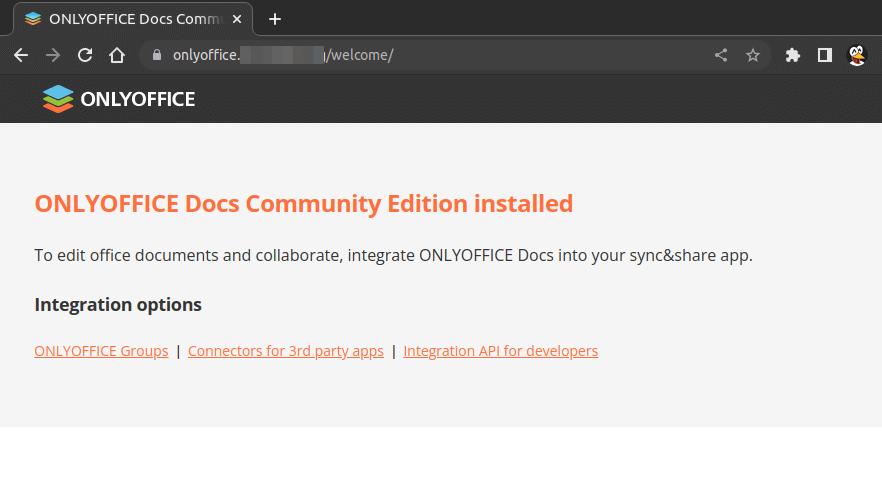Open the ONLYOFFICE Groups link
882x480 pixels.
[101, 351]
